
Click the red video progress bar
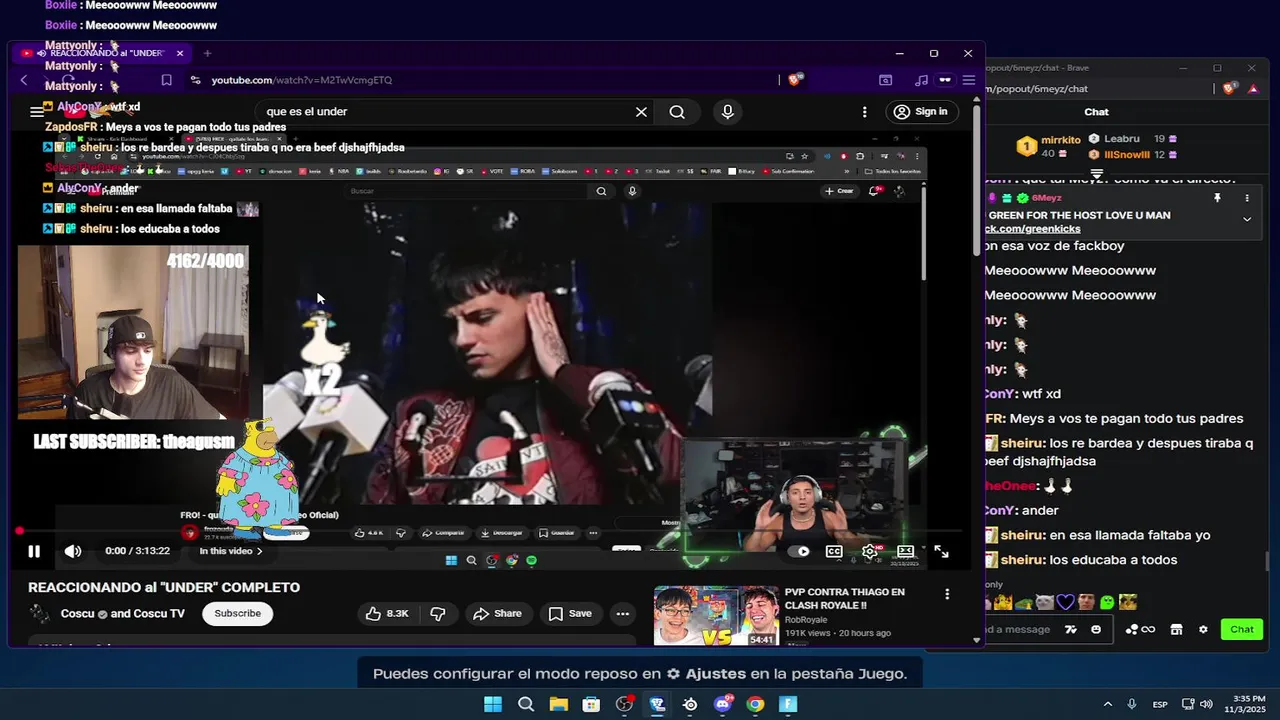[490, 531]
